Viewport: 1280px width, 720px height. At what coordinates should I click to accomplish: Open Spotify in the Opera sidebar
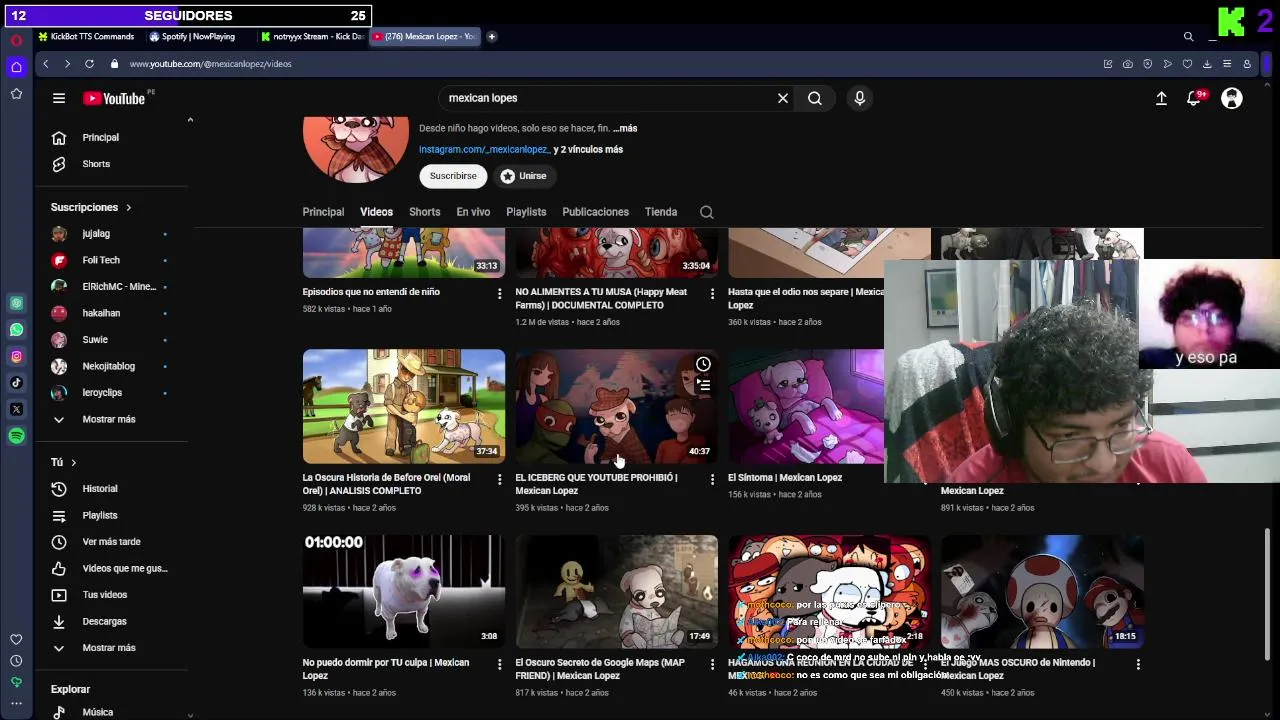pos(16,436)
